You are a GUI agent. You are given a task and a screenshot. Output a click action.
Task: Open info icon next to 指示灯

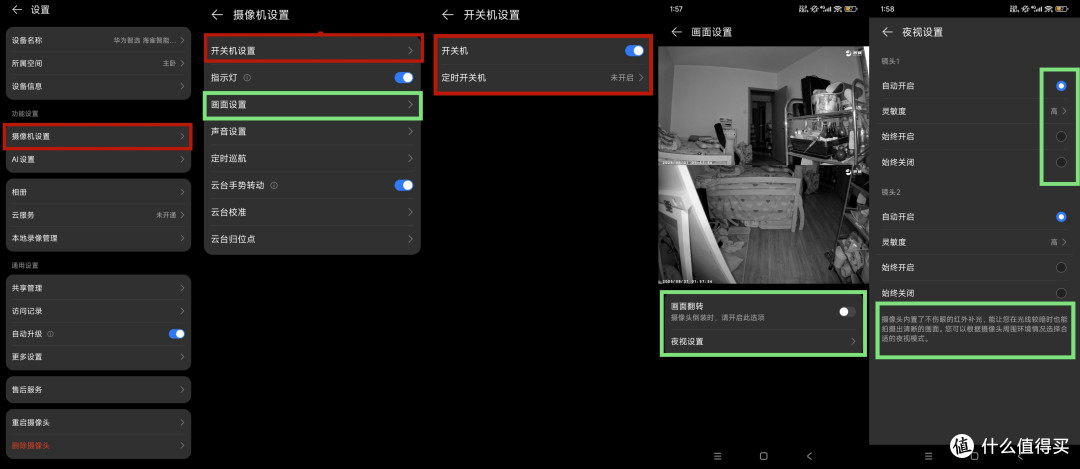coord(247,78)
